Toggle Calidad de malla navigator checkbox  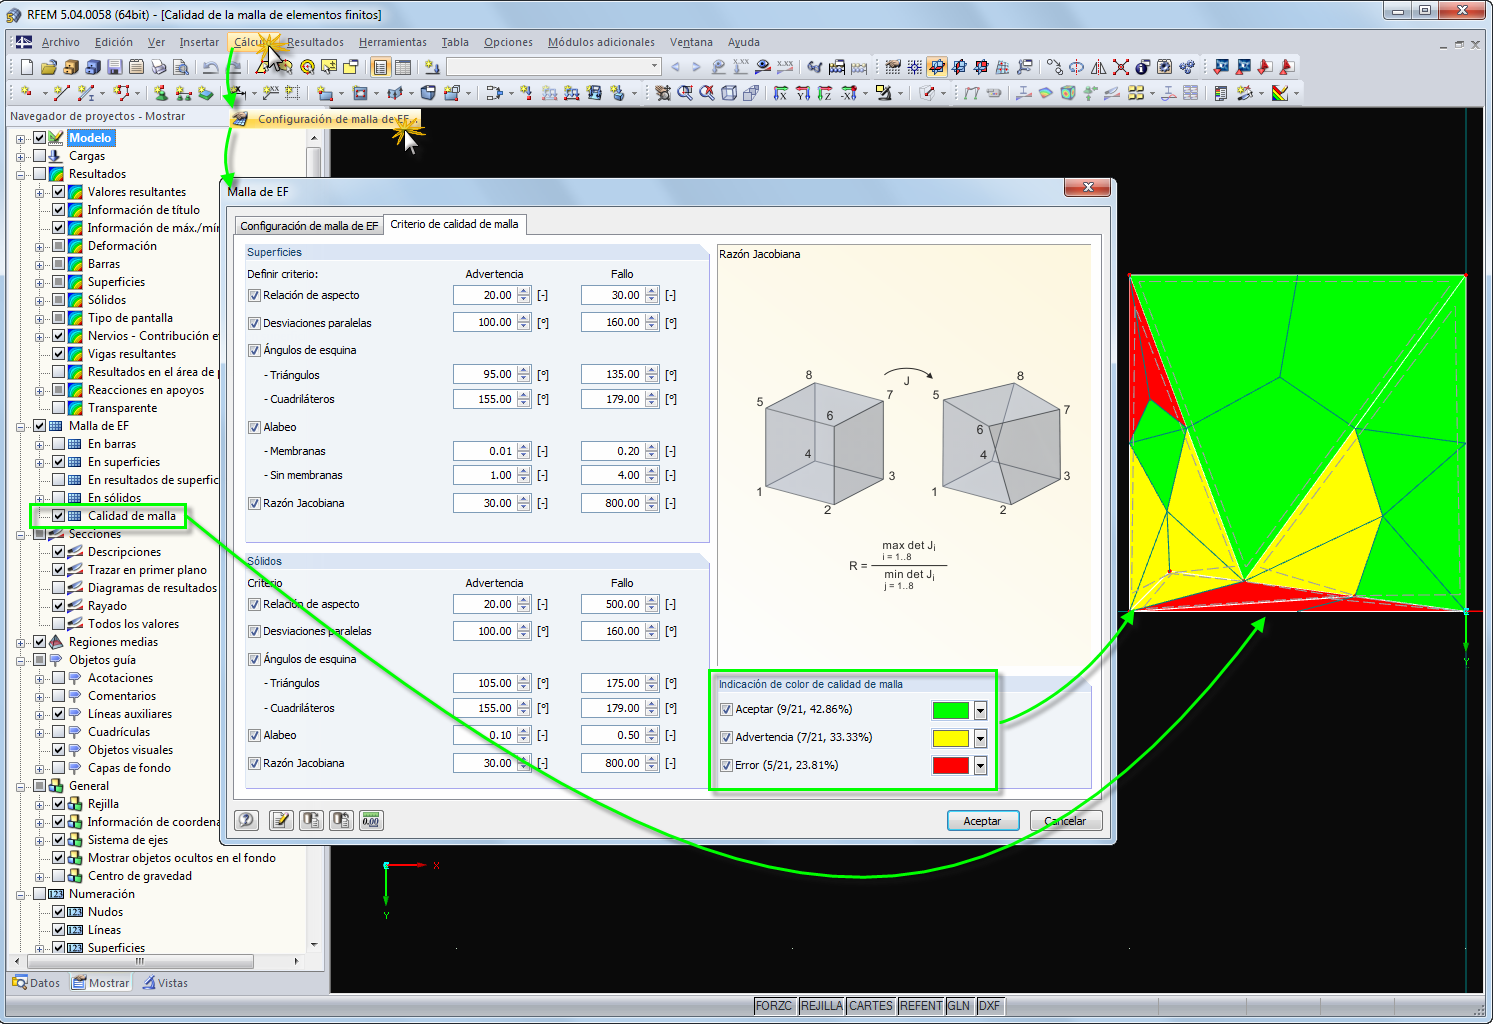(x=58, y=516)
